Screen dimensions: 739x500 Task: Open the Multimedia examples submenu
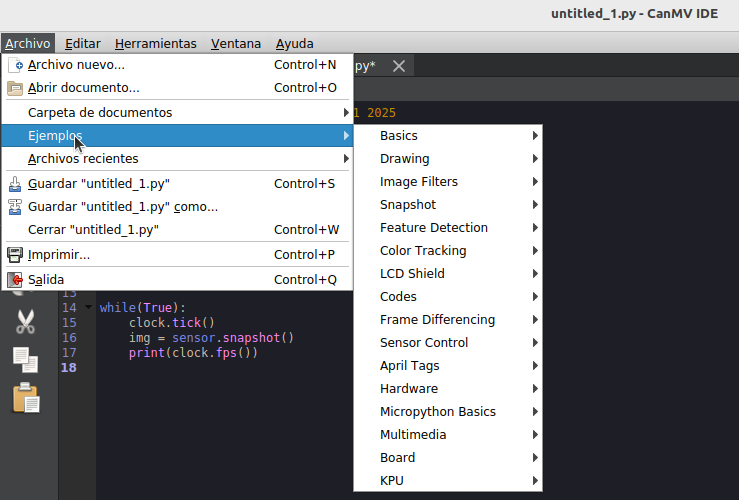click(448, 435)
